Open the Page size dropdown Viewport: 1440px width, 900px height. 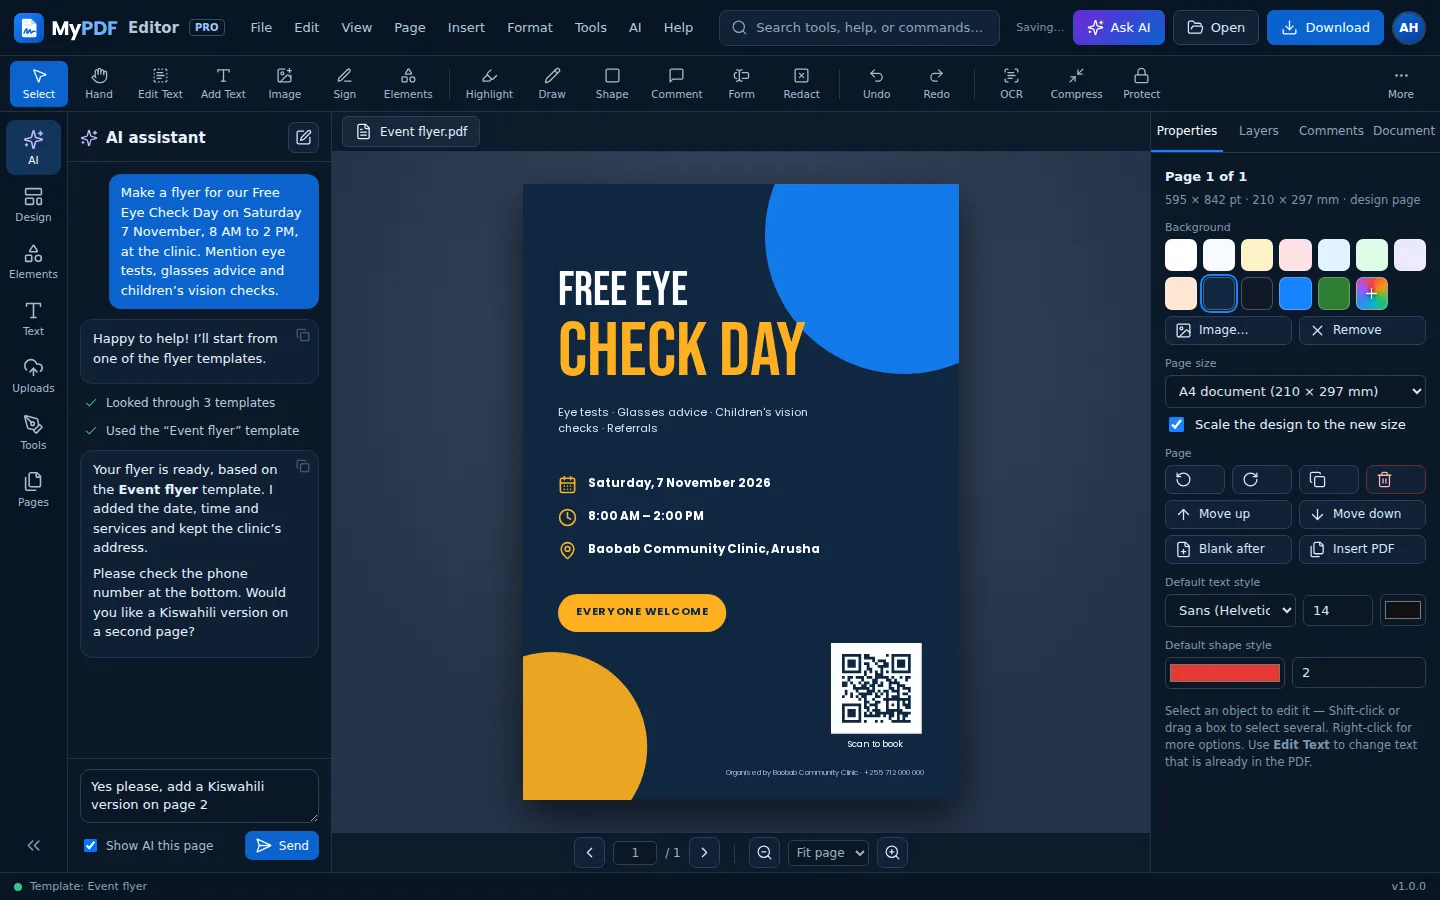pyautogui.click(x=1295, y=391)
